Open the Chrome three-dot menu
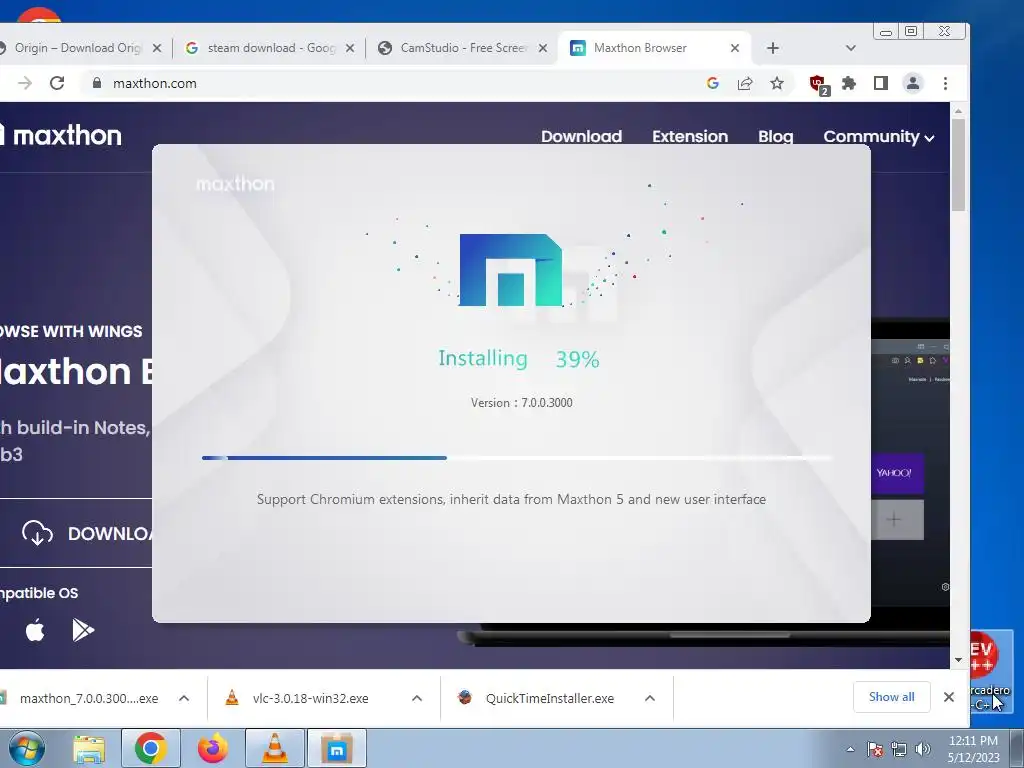 coord(945,83)
